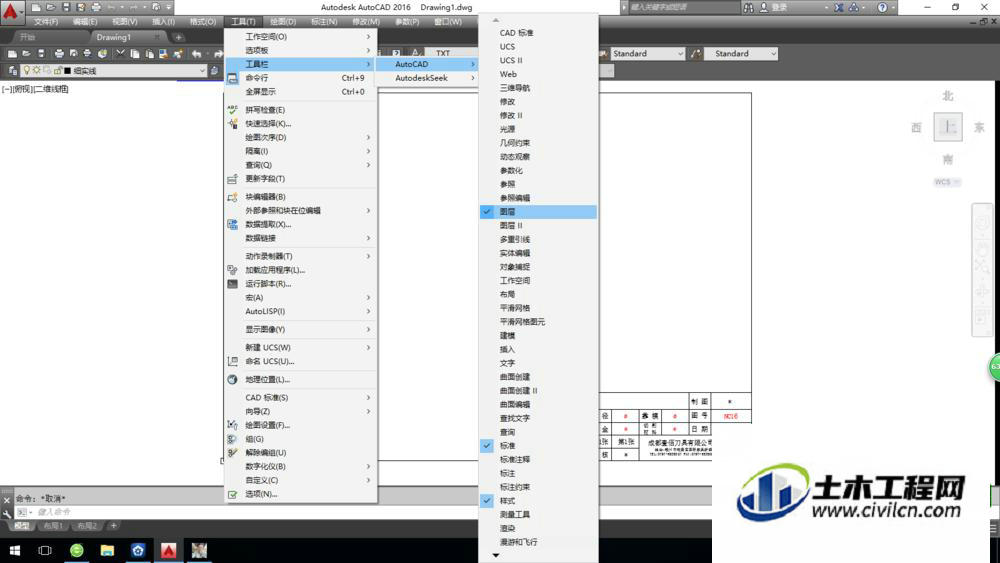Enable the 标注 toolbar entry
This screenshot has width=1000, height=563.
pos(538,473)
